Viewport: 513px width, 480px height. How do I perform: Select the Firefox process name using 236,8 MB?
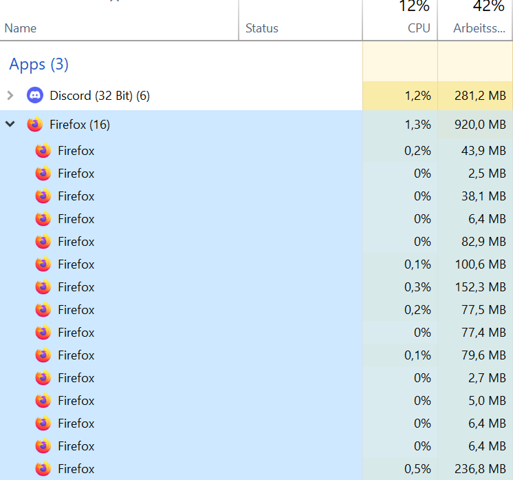(76, 469)
